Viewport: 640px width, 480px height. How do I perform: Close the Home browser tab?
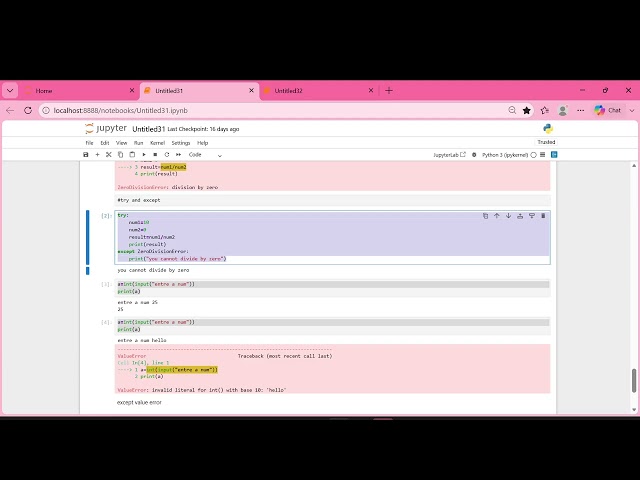pos(132,91)
